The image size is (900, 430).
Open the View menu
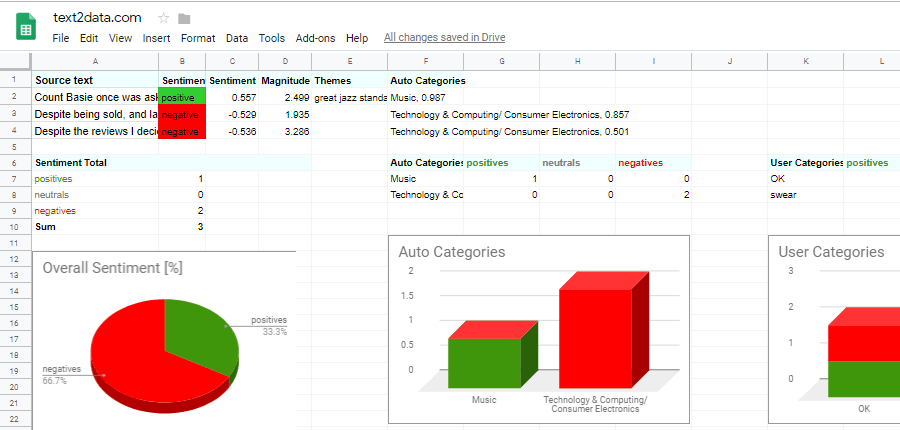pyautogui.click(x=121, y=38)
